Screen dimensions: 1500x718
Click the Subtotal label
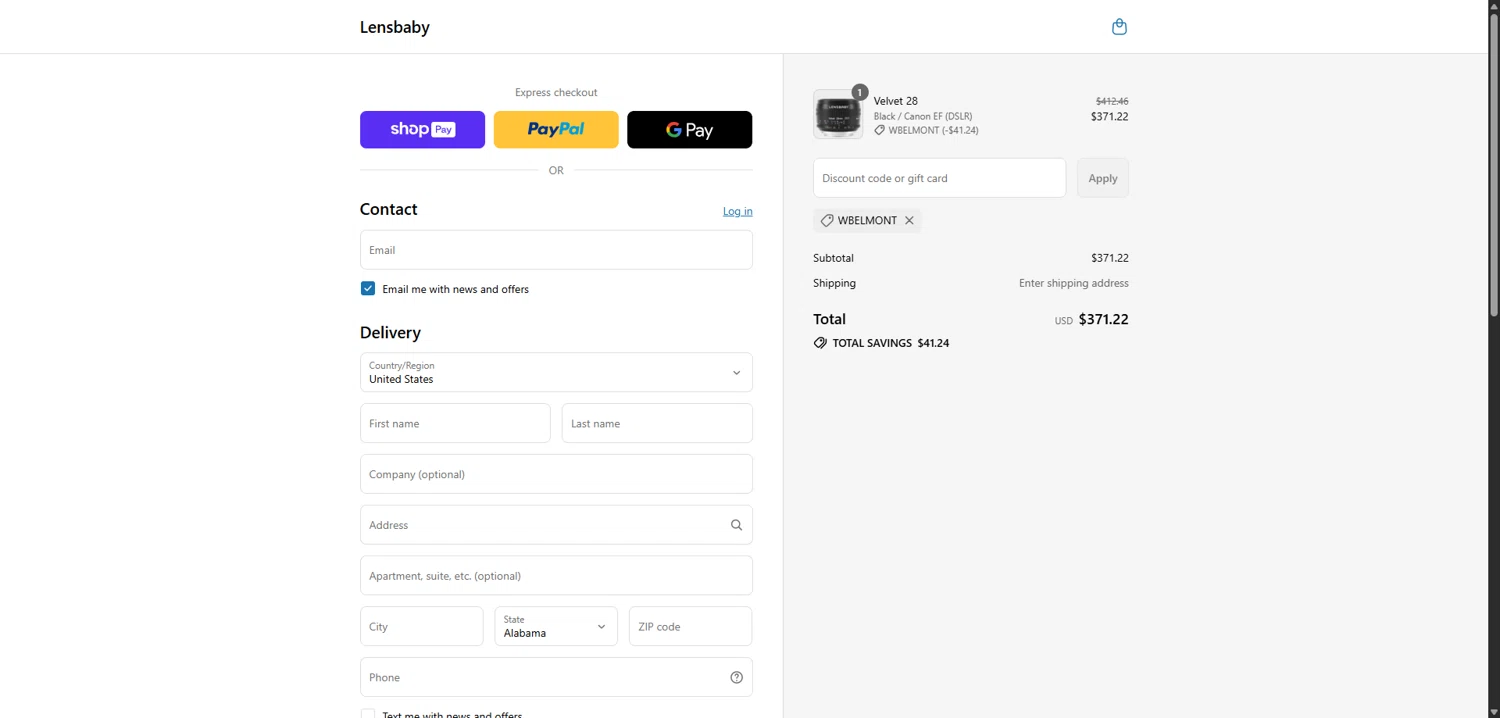click(x=833, y=258)
